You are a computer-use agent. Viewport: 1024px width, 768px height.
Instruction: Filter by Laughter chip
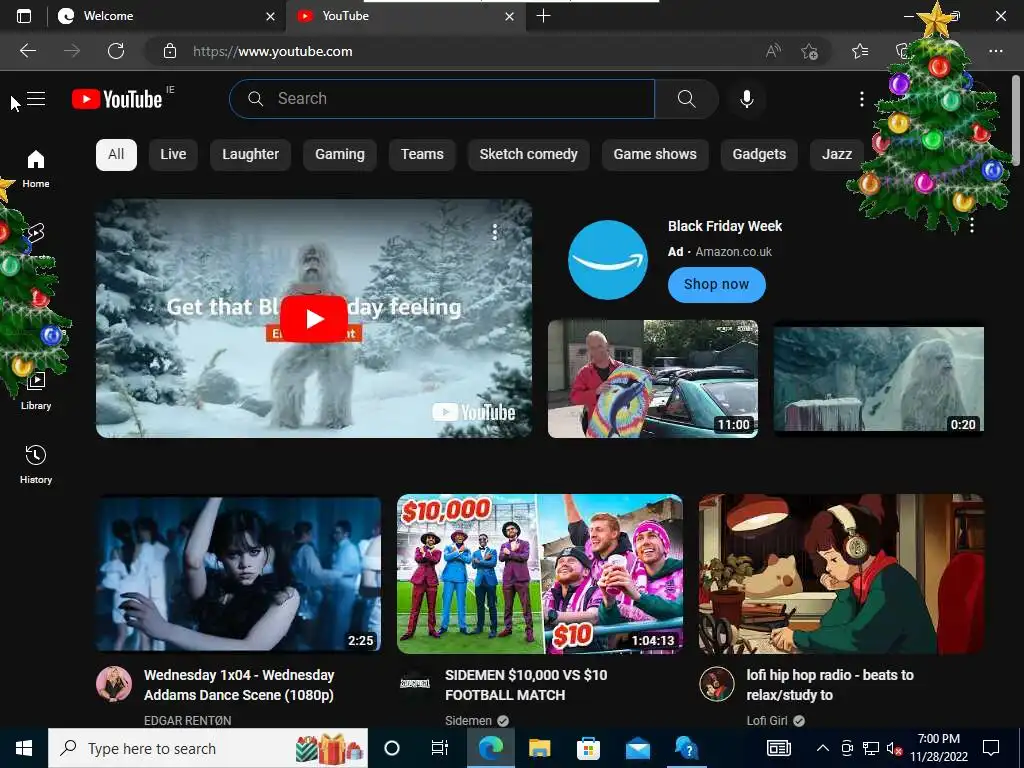[250, 155]
